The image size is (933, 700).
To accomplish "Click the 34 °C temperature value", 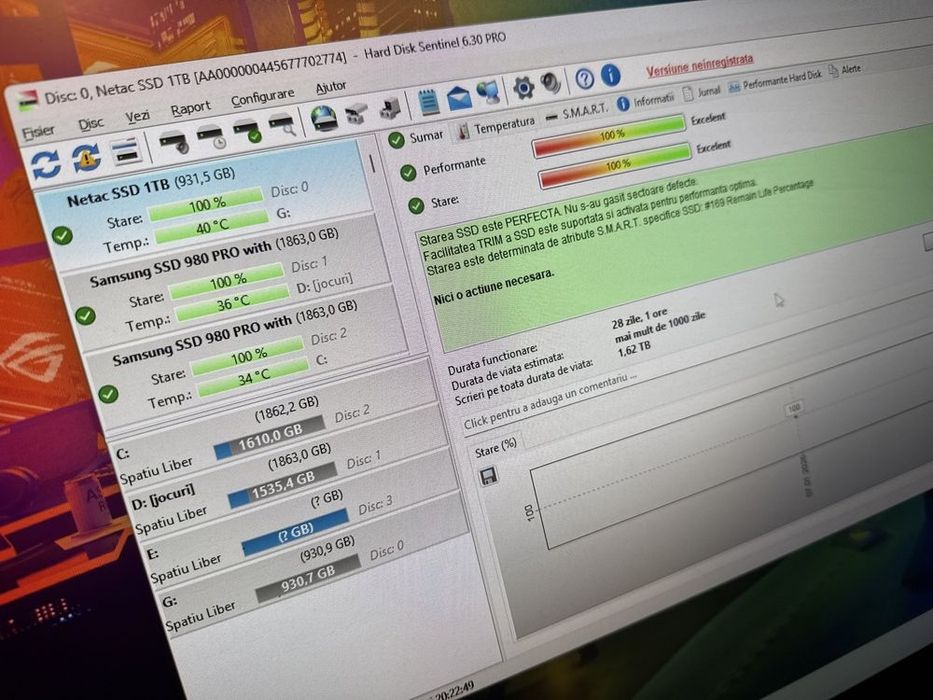I will pos(253,379).
